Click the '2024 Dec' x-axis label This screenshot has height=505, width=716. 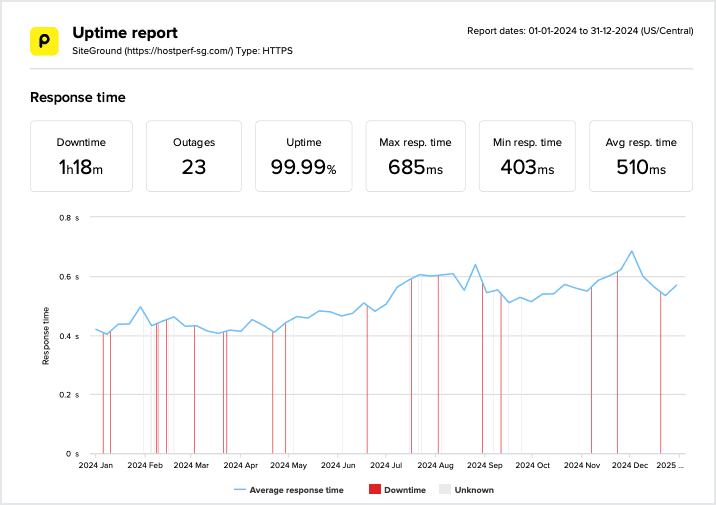click(630, 465)
